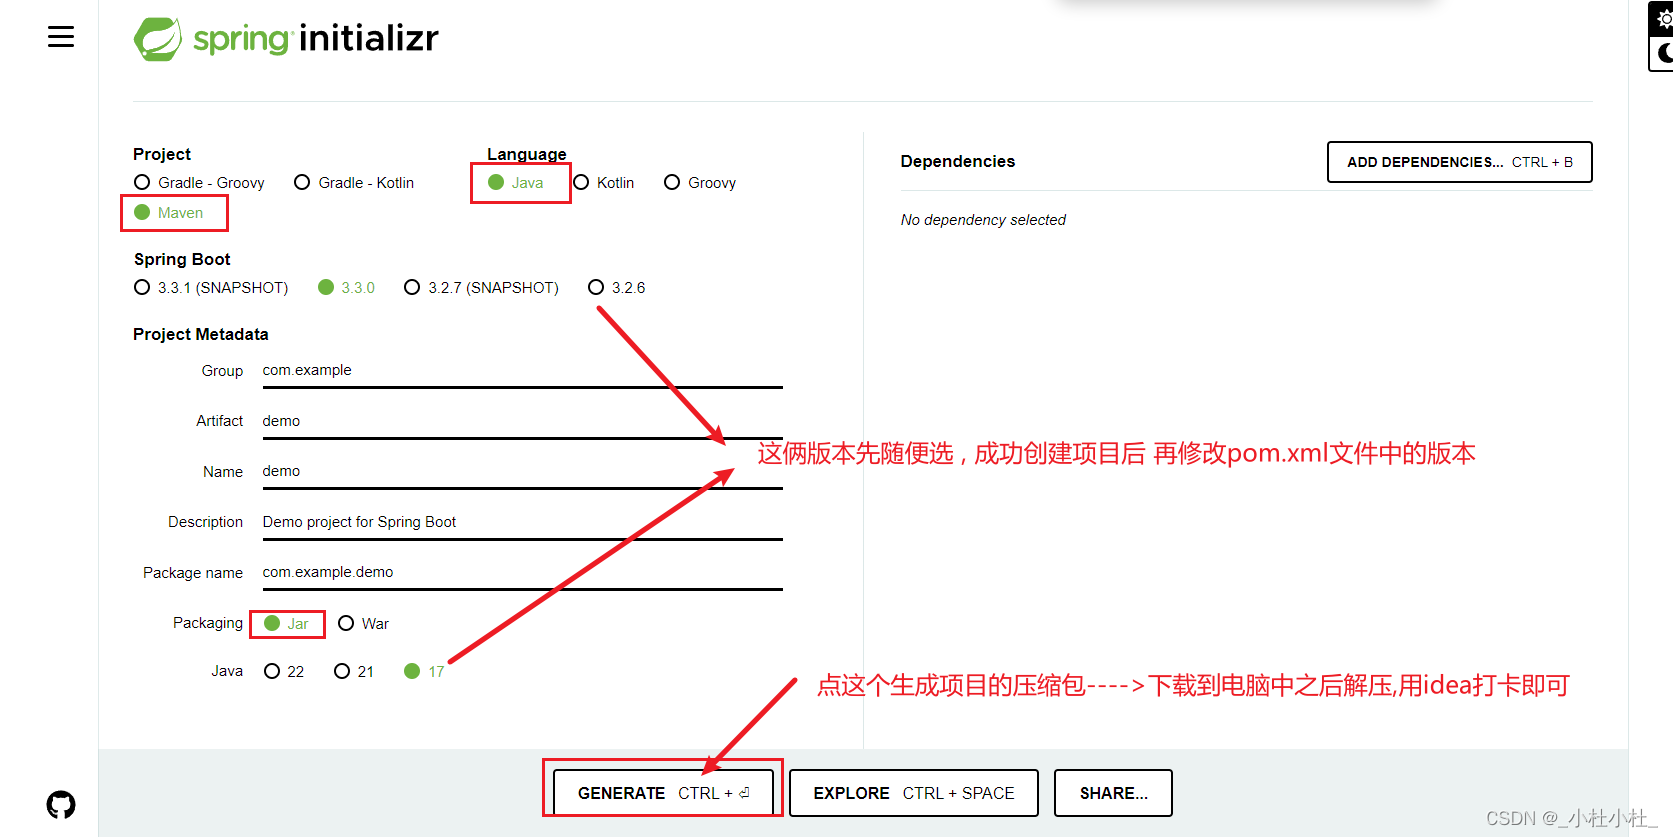Click the SHARE... button
The height and width of the screenshot is (837, 1673).
[1113, 793]
